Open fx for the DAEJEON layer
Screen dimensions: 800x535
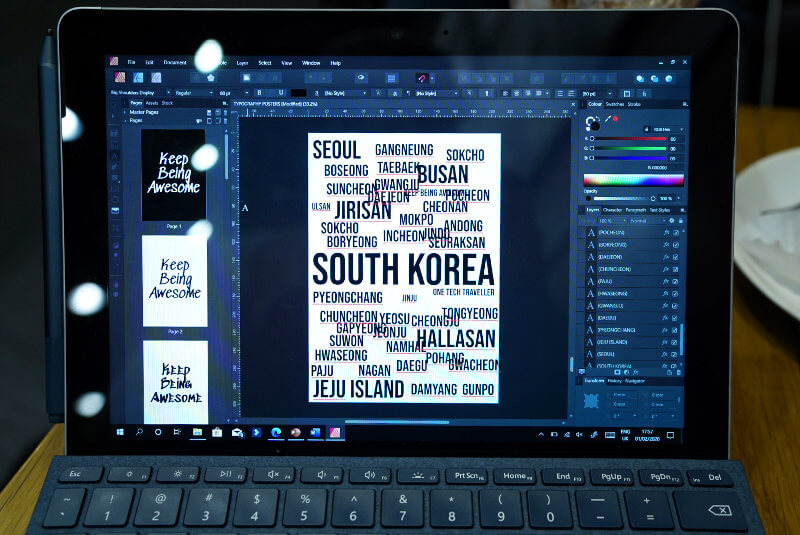click(x=666, y=257)
